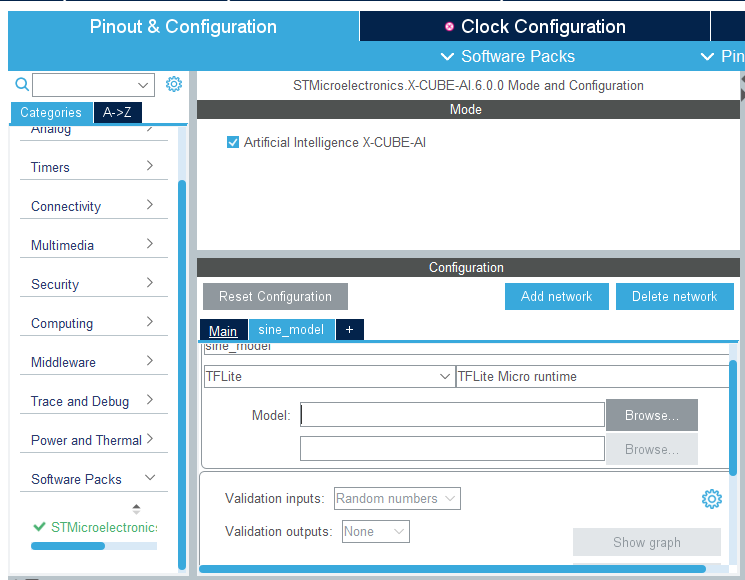Switch to Clock Configuration tab
The width and height of the screenshot is (745, 580).
click(x=535, y=27)
